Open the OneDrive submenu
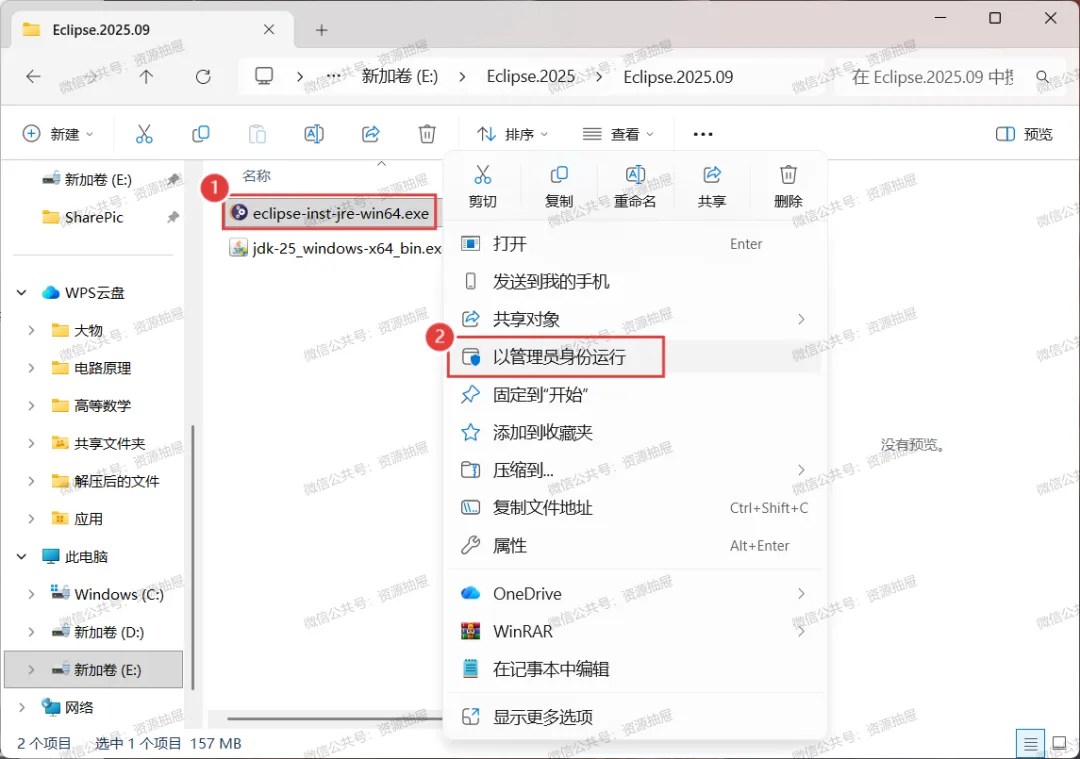This screenshot has height=759, width=1080. click(634, 594)
